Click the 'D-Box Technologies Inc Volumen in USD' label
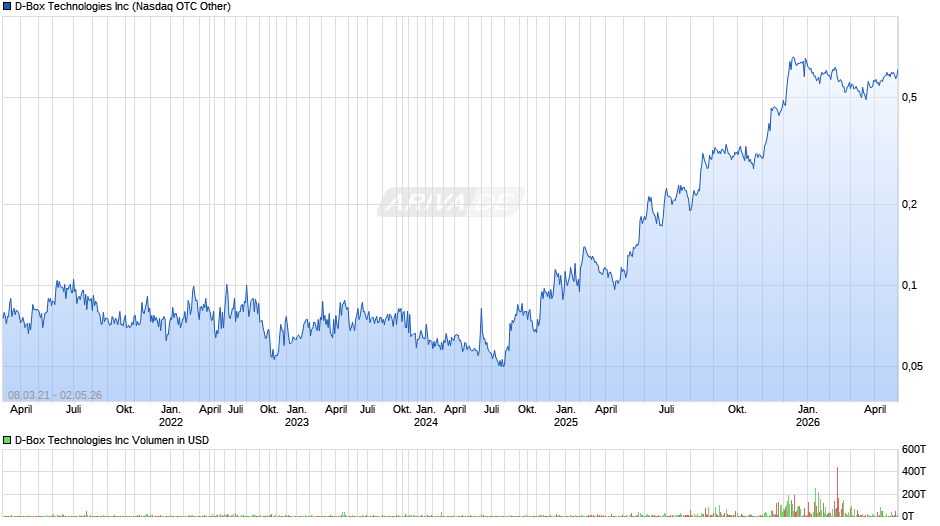 pyautogui.click(x=112, y=440)
